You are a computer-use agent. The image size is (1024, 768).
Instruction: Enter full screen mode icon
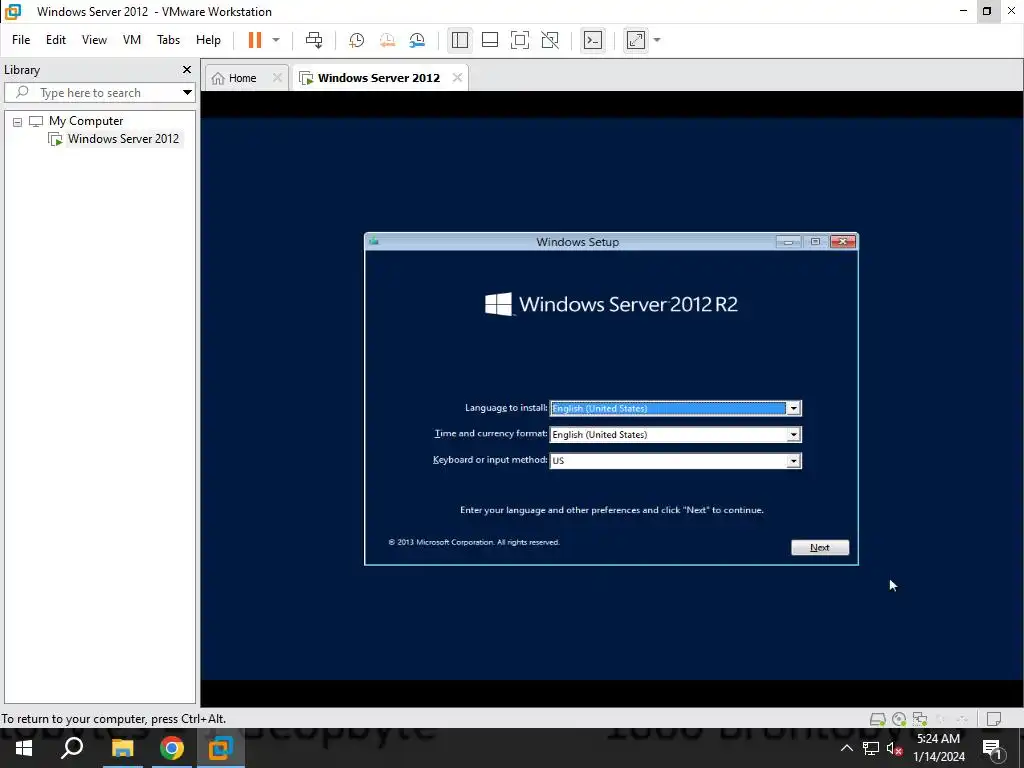coord(520,40)
